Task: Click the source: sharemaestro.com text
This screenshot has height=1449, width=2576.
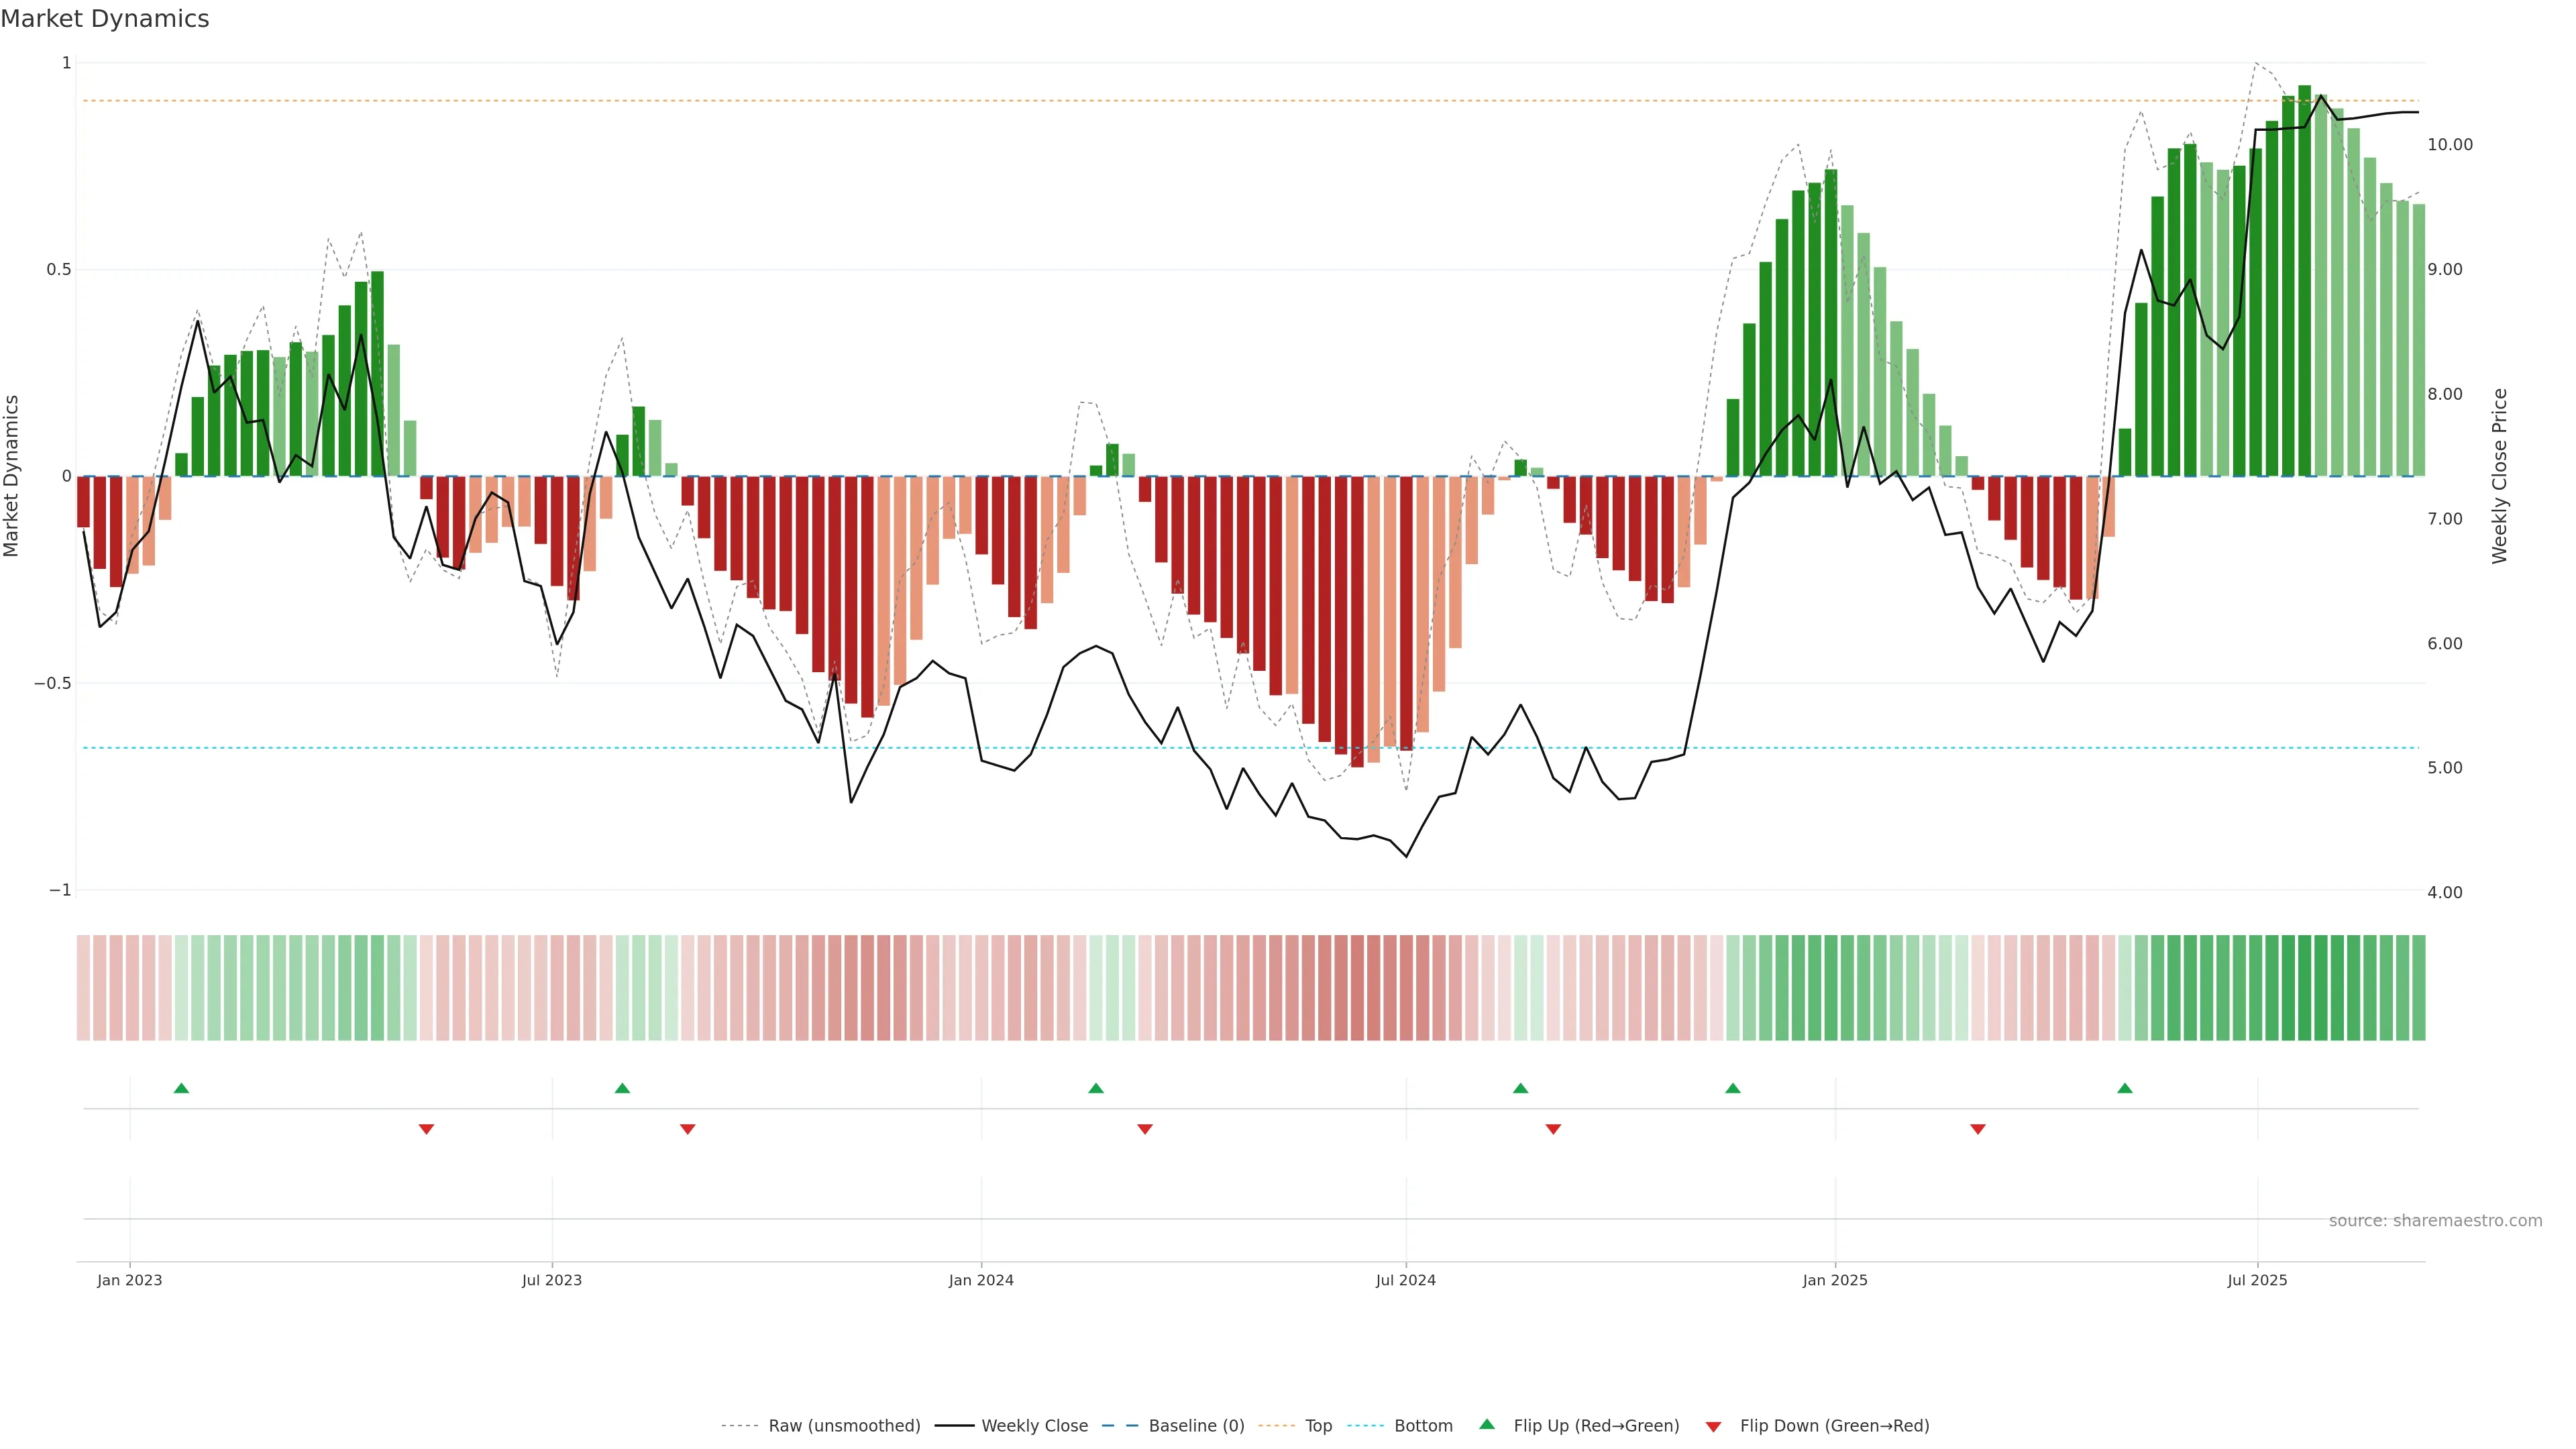Action: point(2435,1221)
